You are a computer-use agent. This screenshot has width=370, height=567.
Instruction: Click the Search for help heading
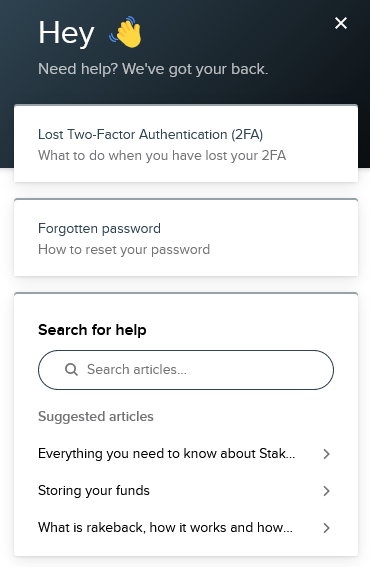(x=92, y=330)
